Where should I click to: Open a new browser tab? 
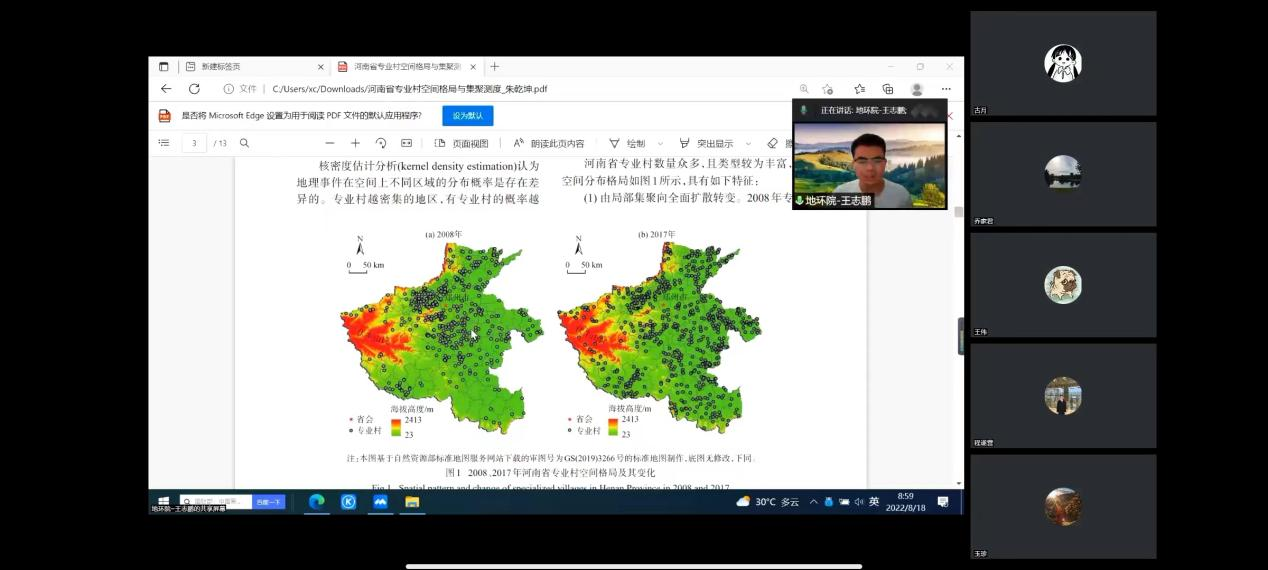494,67
